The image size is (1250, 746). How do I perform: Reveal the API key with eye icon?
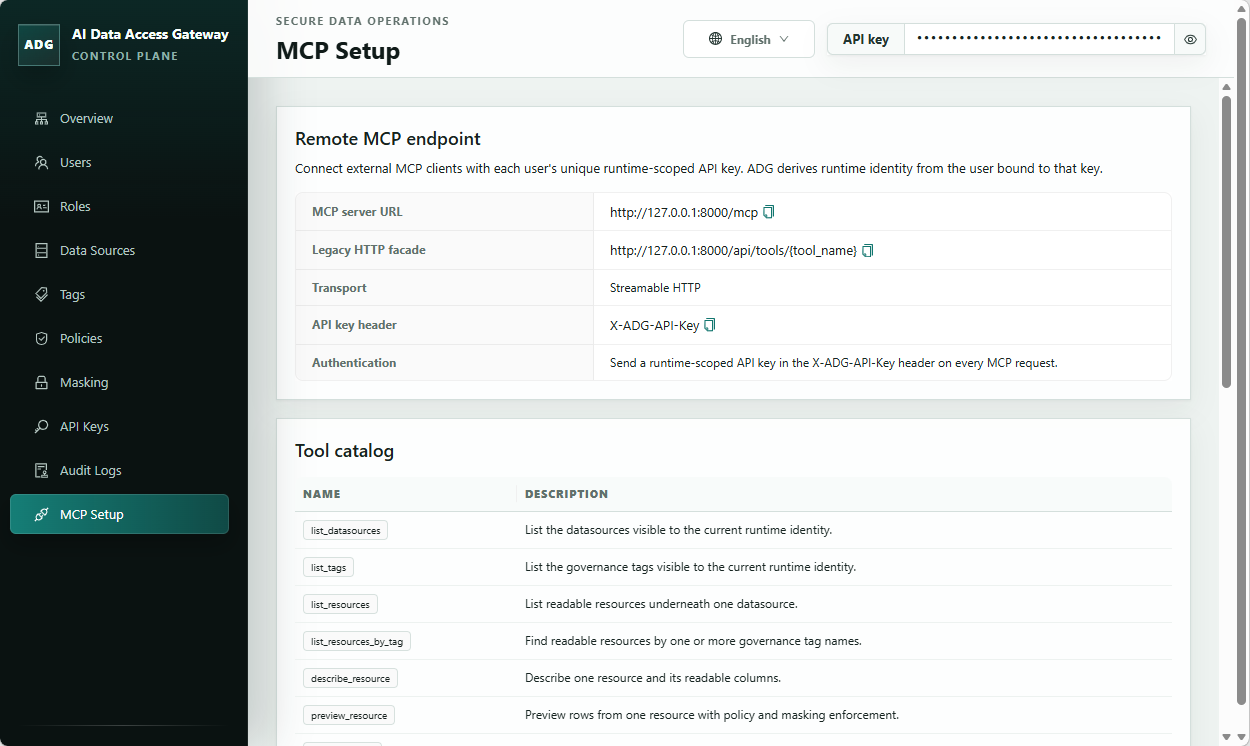pos(1190,39)
